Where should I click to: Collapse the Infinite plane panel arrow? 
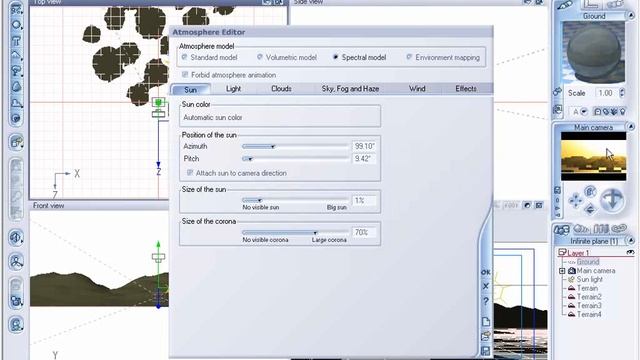pos(631,241)
